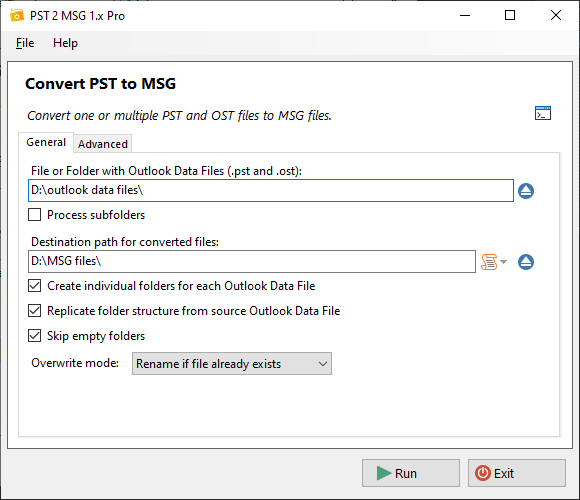Browse for source Outlook data files folder

(526, 191)
